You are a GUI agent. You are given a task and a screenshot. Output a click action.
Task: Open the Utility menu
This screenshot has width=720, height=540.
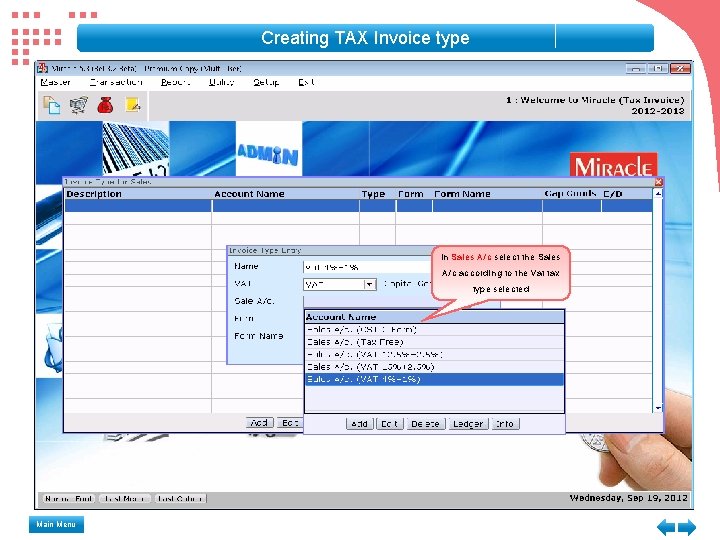(x=221, y=82)
